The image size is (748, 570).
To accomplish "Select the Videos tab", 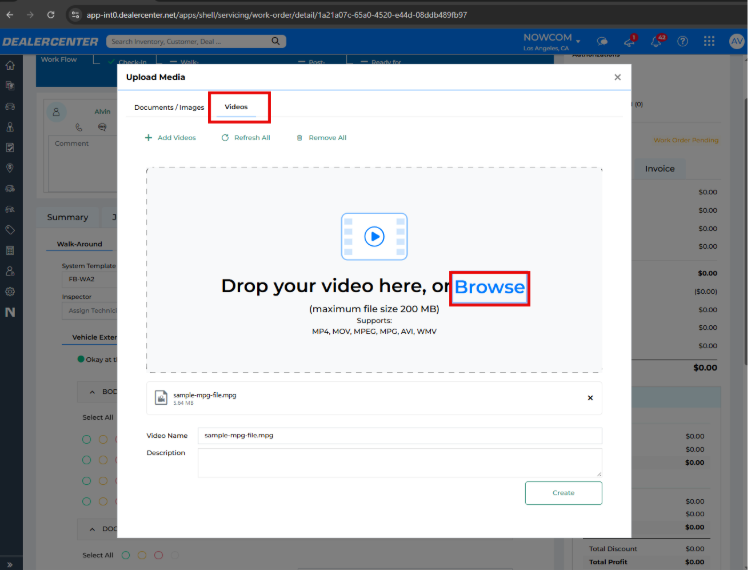I will pyautogui.click(x=236, y=107).
